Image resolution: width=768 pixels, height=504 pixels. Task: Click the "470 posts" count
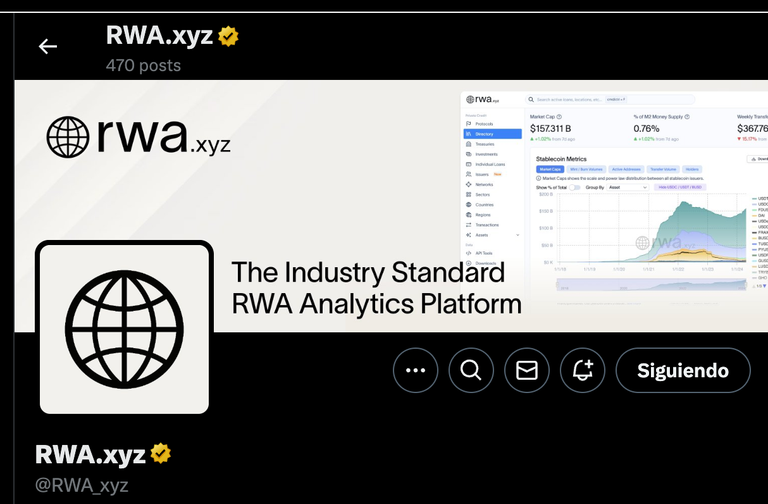point(143,65)
